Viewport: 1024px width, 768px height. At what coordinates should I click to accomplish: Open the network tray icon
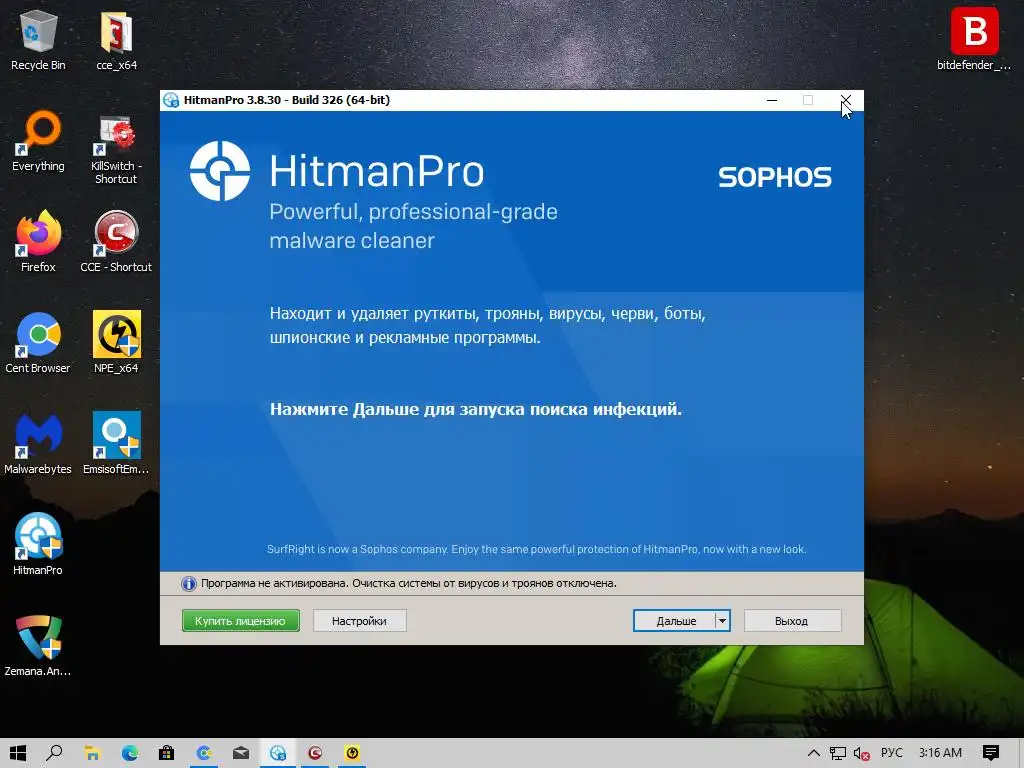pyautogui.click(x=837, y=753)
